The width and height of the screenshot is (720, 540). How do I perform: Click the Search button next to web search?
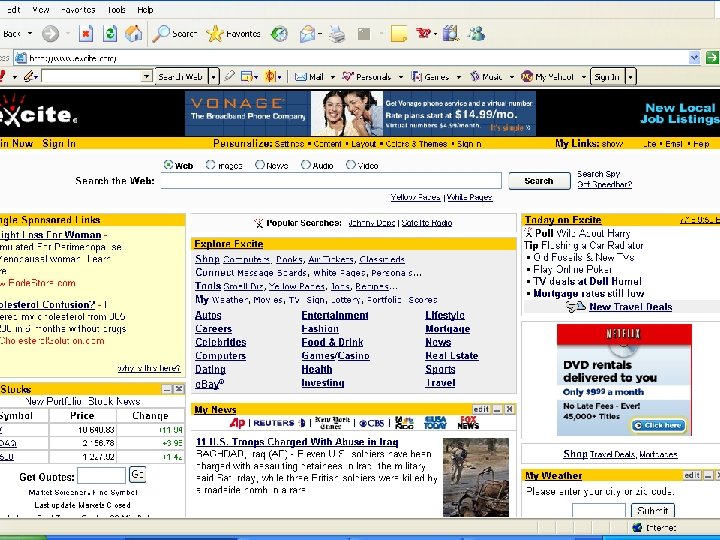[540, 180]
